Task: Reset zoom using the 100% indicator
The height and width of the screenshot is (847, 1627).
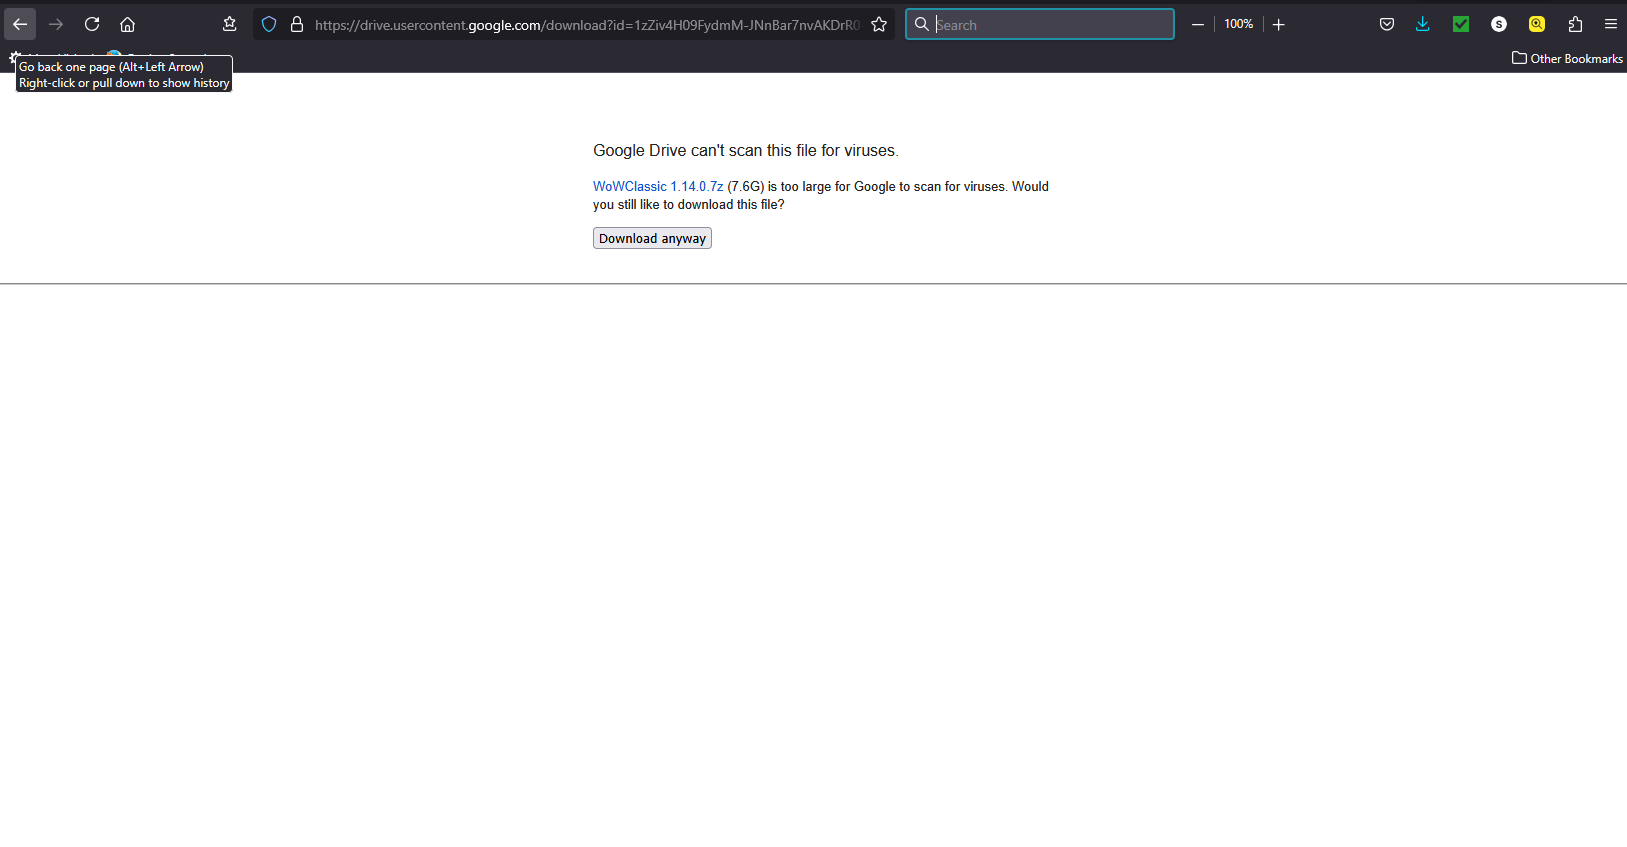Action: point(1238,24)
